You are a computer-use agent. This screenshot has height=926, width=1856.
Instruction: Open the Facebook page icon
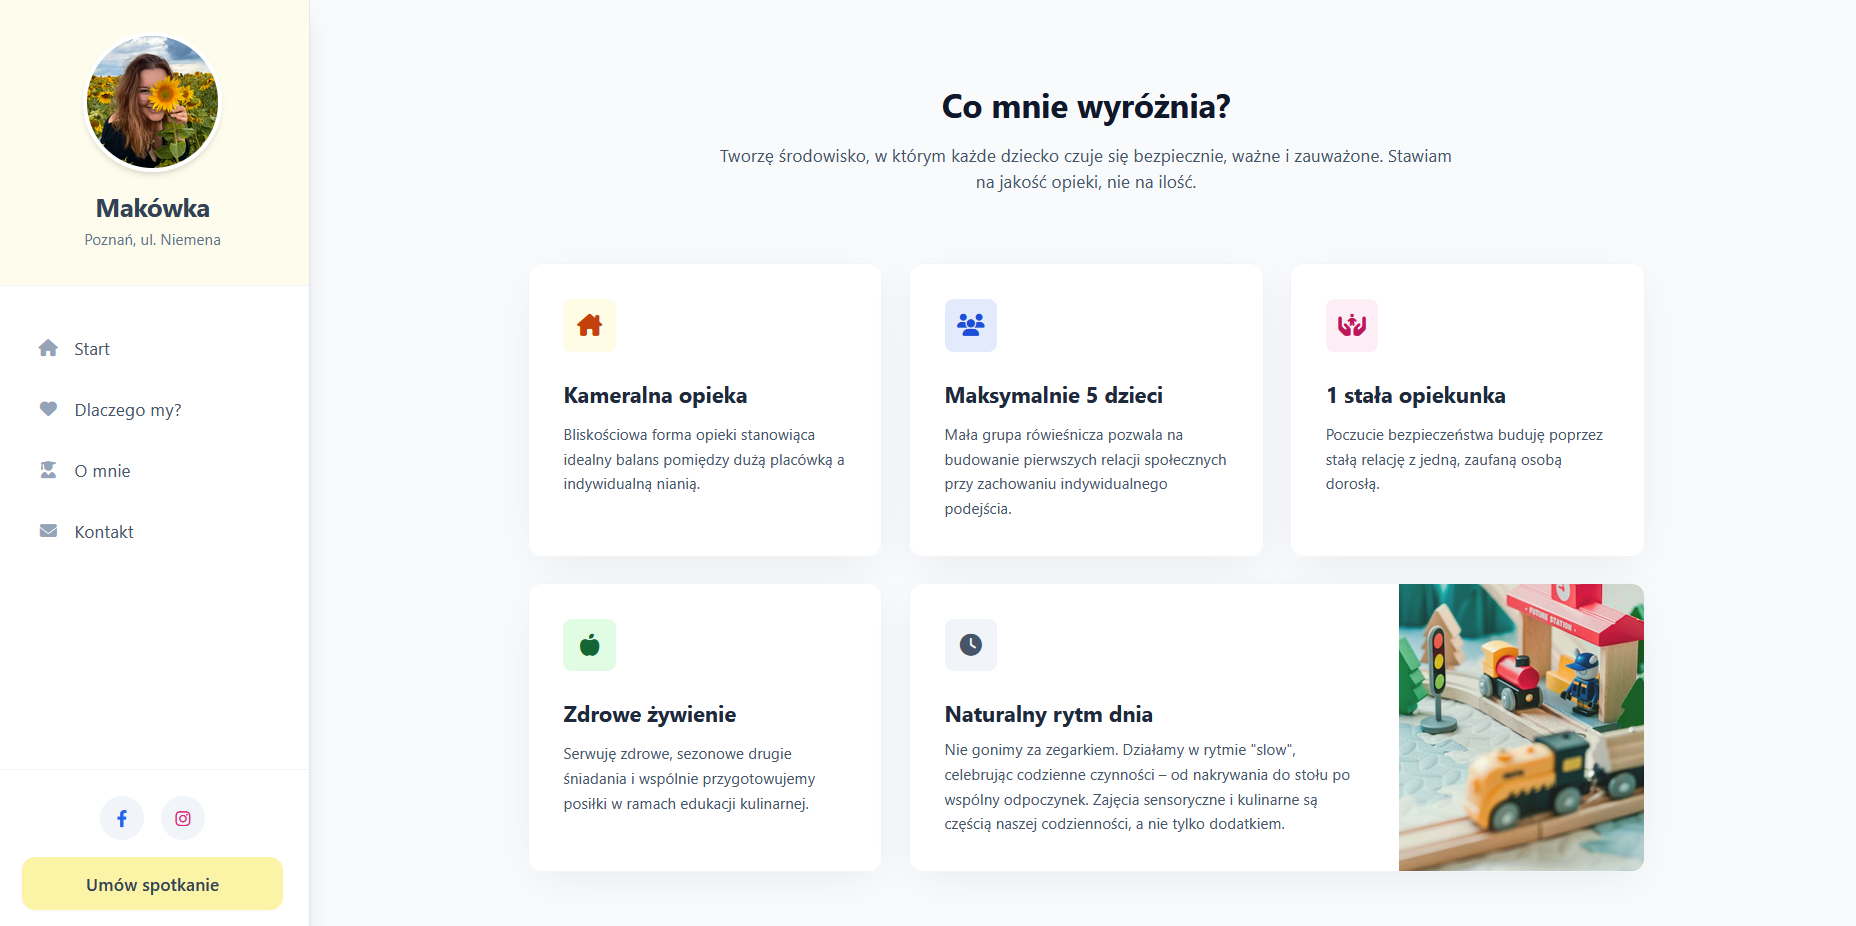pyautogui.click(x=122, y=817)
